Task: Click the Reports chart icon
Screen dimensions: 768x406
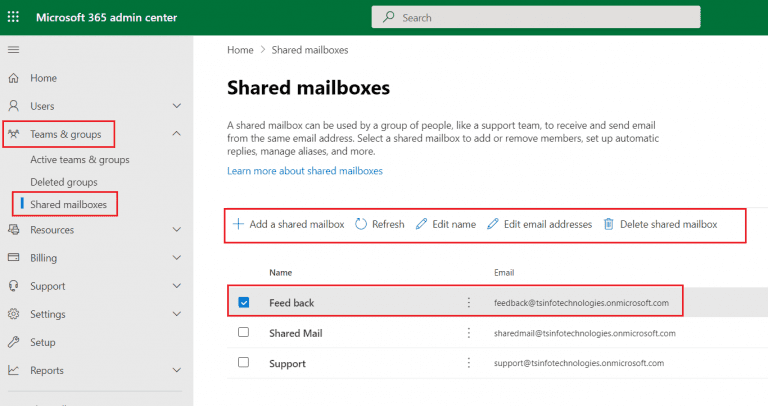Action: tap(14, 370)
